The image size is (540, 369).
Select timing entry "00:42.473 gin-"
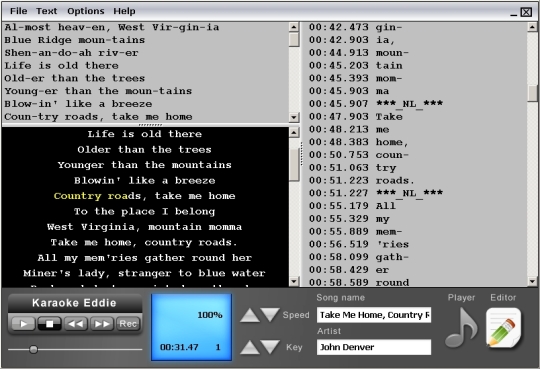[x=355, y=27]
